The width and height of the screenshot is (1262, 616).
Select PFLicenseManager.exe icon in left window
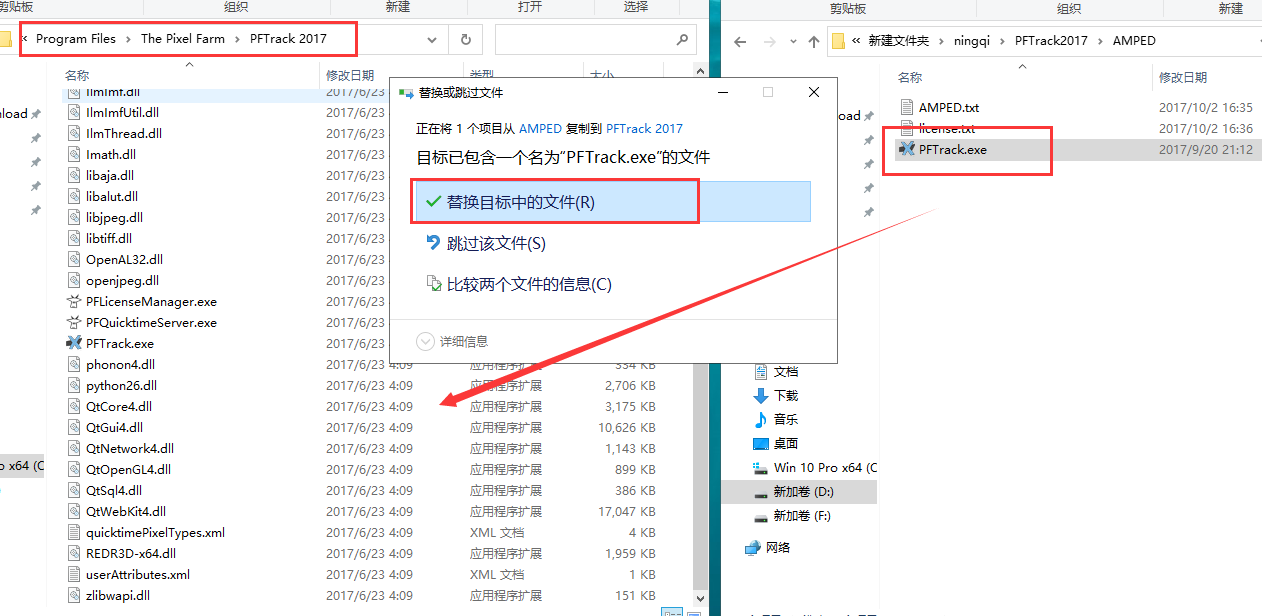(74, 302)
